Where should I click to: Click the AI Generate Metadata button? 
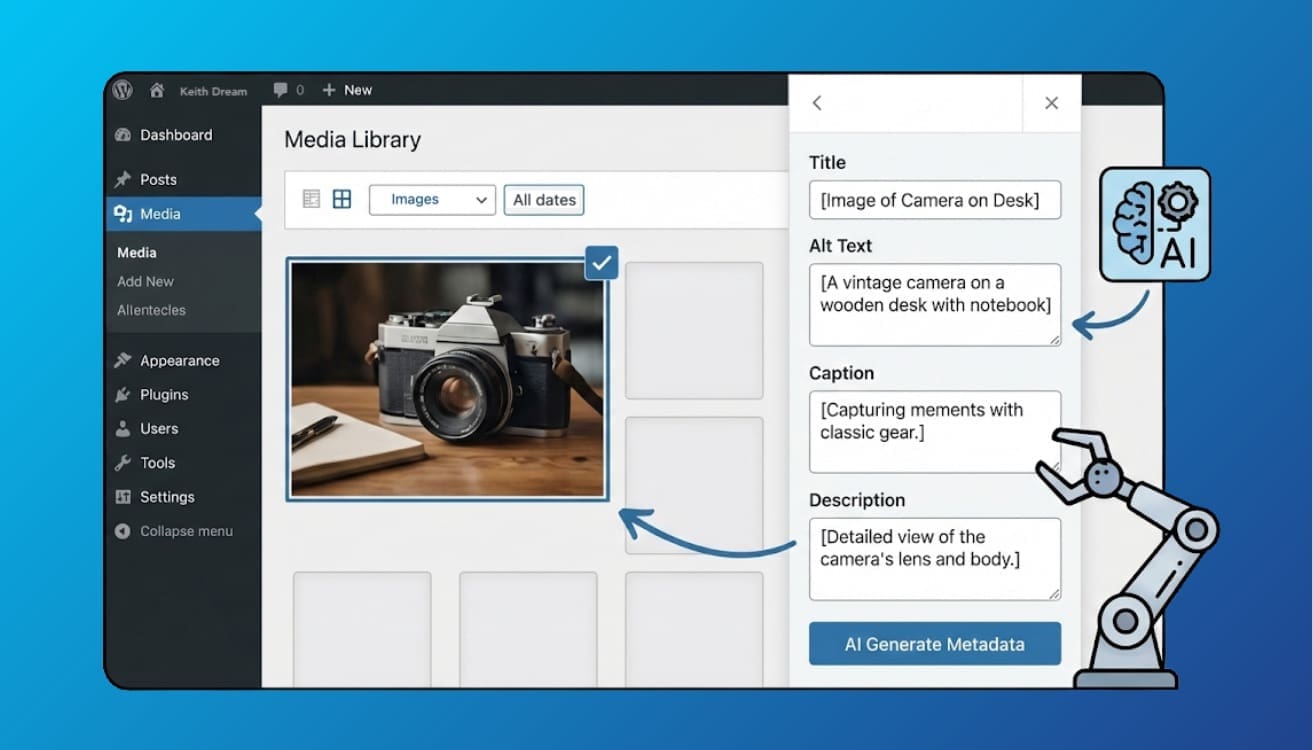click(935, 645)
